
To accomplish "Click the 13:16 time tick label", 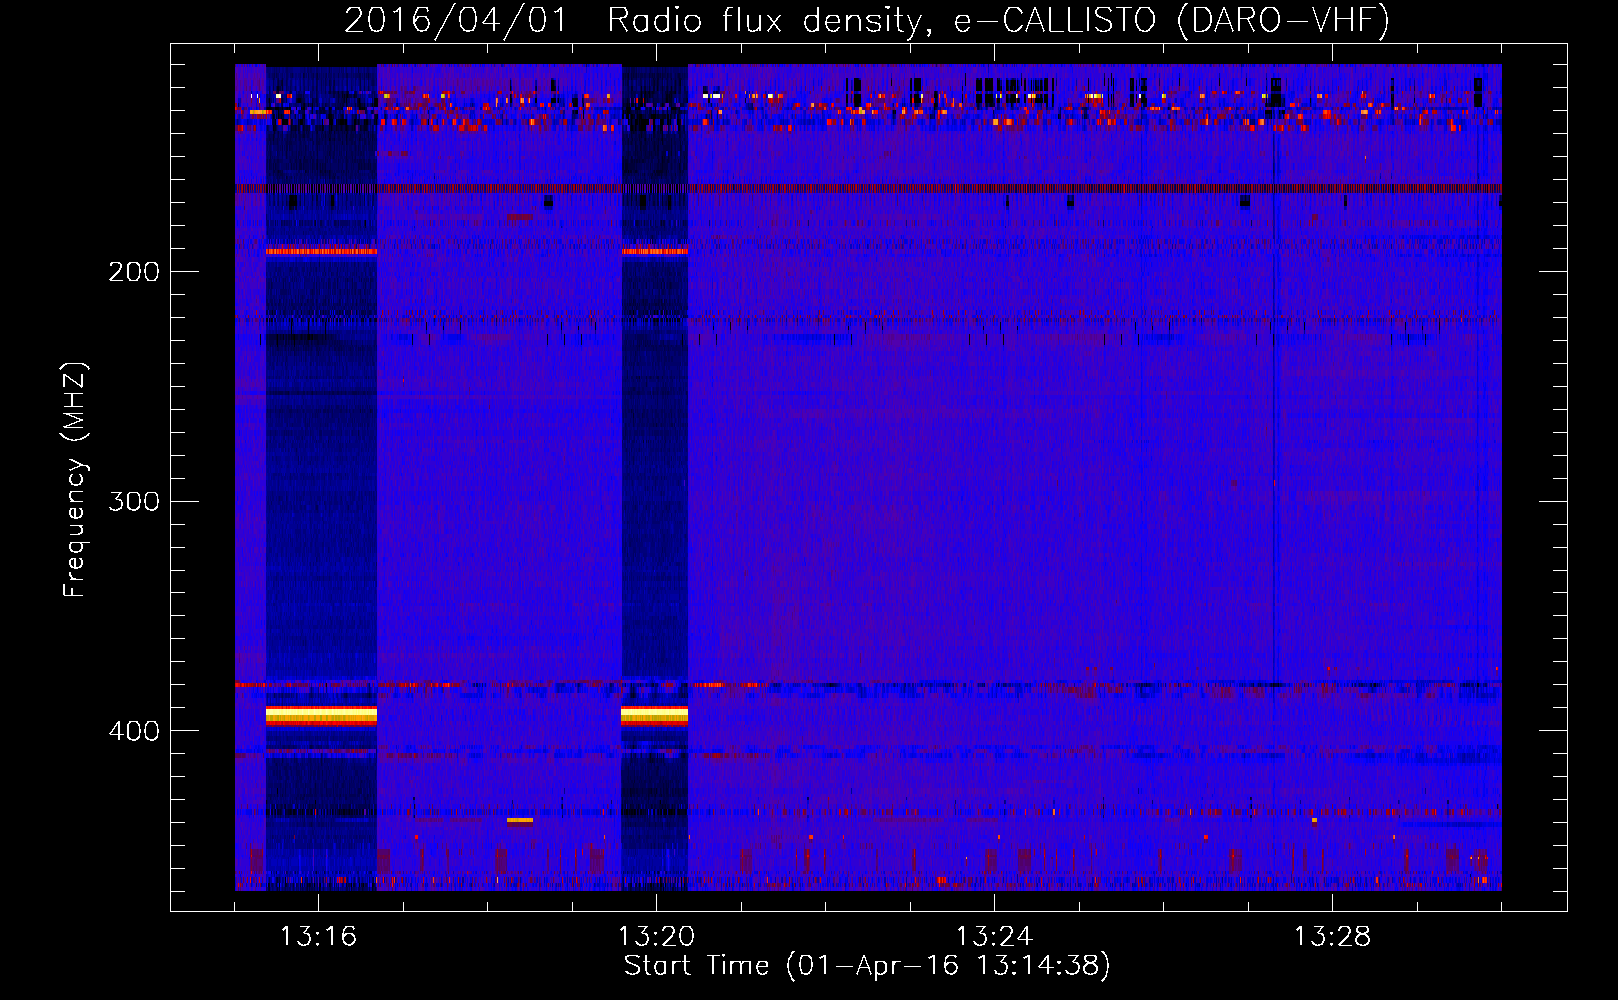I will click(318, 937).
